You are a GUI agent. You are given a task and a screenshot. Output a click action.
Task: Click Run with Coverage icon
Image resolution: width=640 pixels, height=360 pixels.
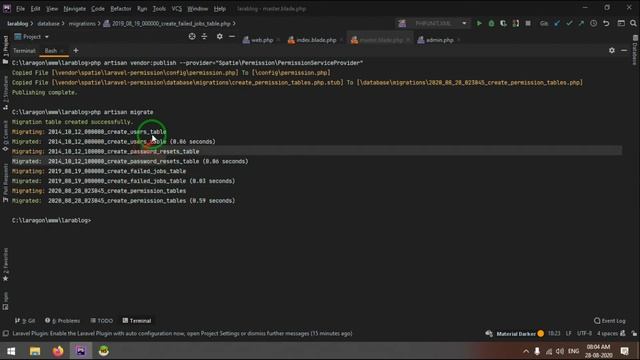503,23
